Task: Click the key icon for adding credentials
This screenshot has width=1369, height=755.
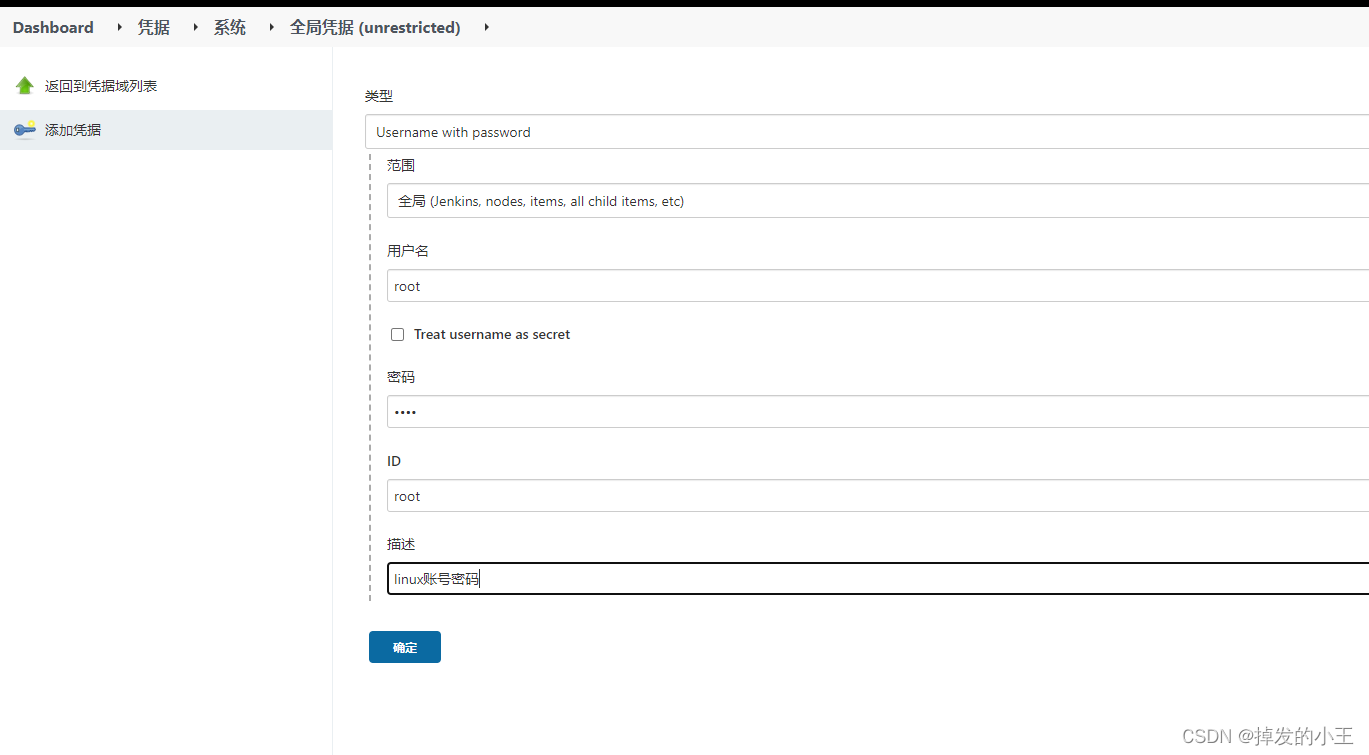Action: [25, 130]
